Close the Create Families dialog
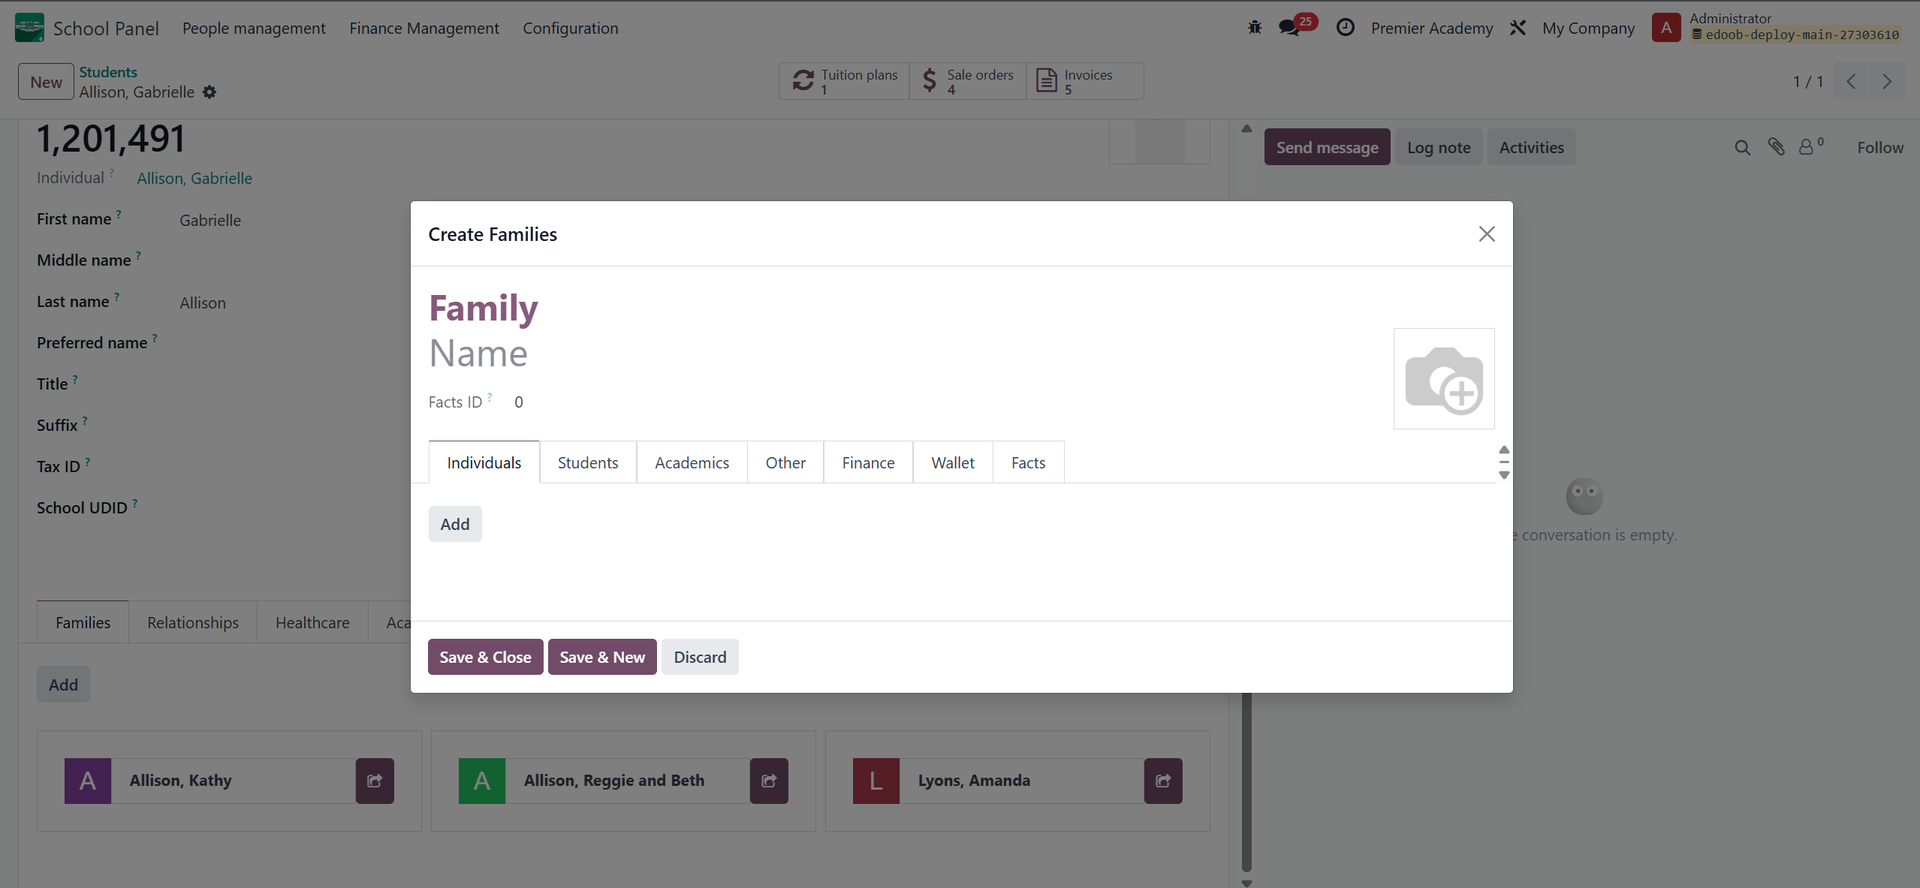Image resolution: width=1920 pixels, height=888 pixels. pyautogui.click(x=1487, y=234)
